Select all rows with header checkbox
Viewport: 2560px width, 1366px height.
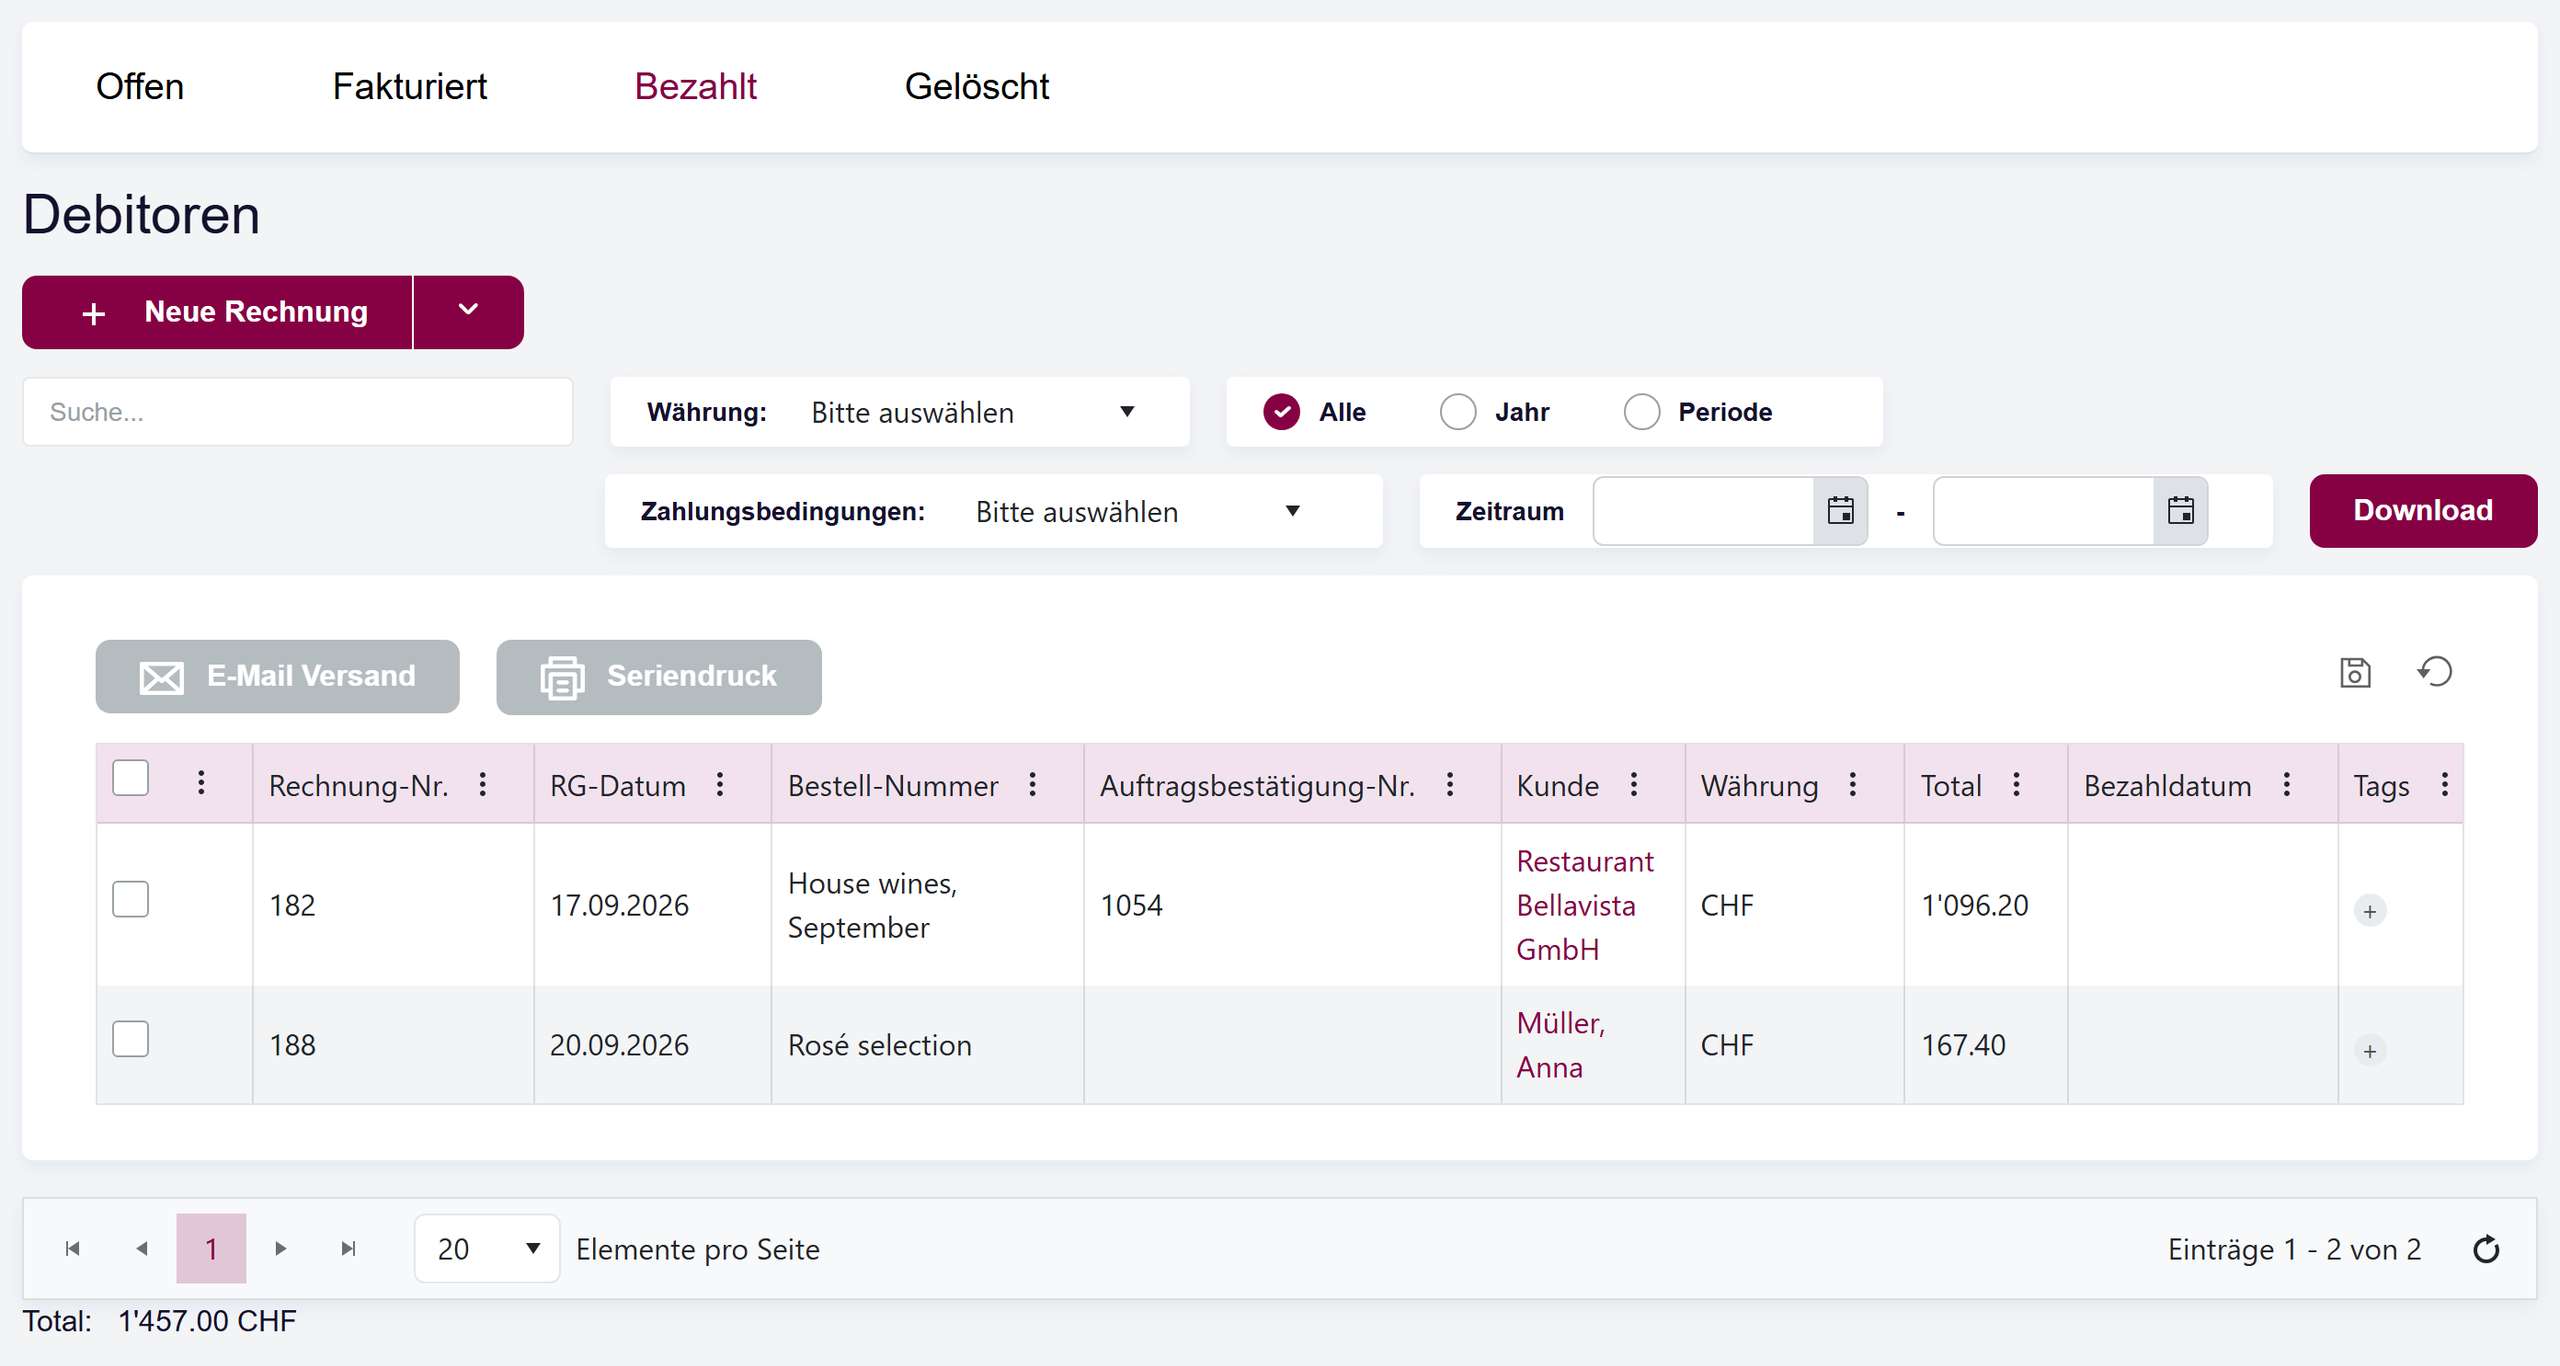click(131, 778)
